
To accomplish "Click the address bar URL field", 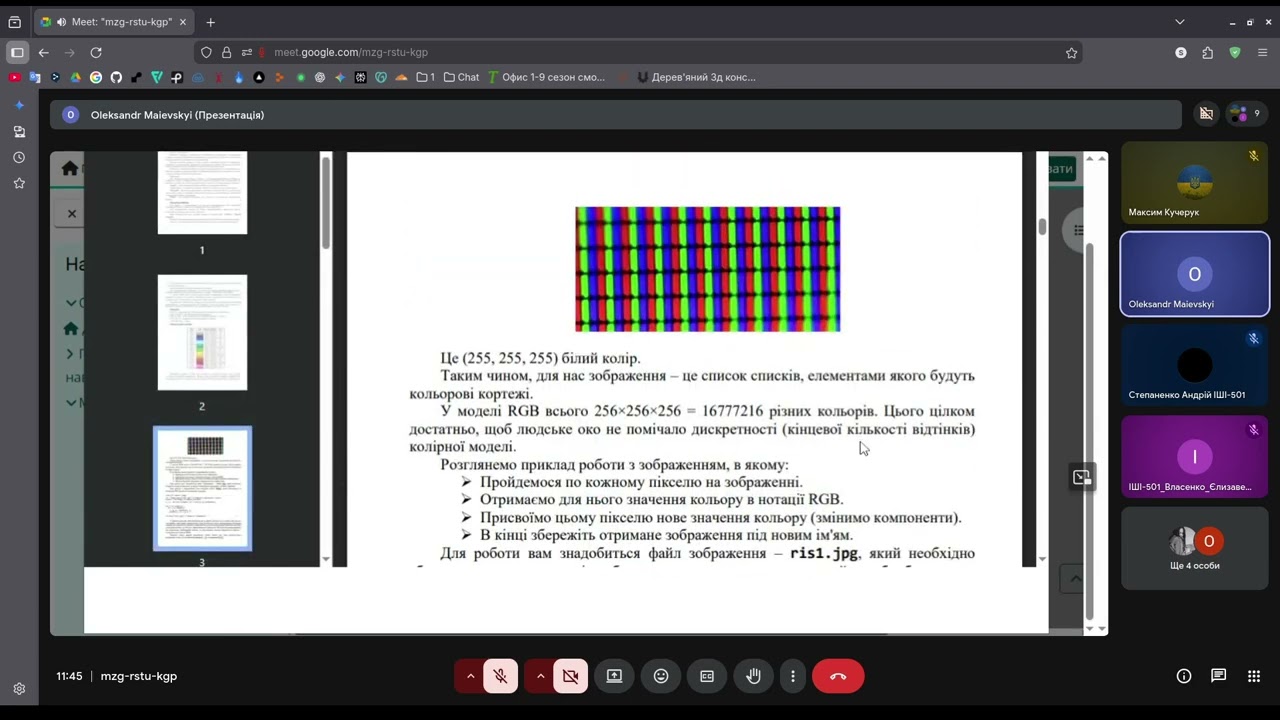I will pos(640,52).
